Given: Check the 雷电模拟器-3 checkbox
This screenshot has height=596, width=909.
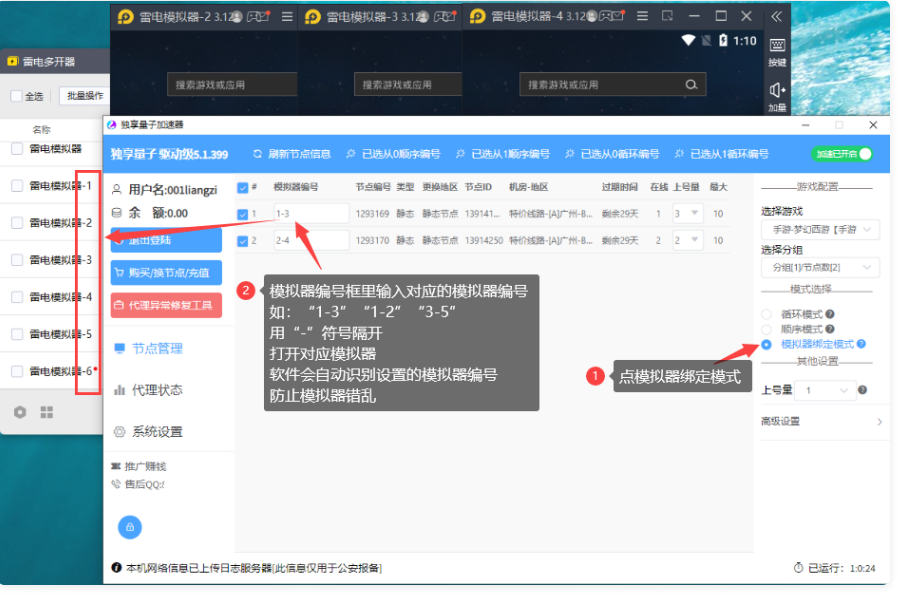Looking at the screenshot, I should 17,260.
